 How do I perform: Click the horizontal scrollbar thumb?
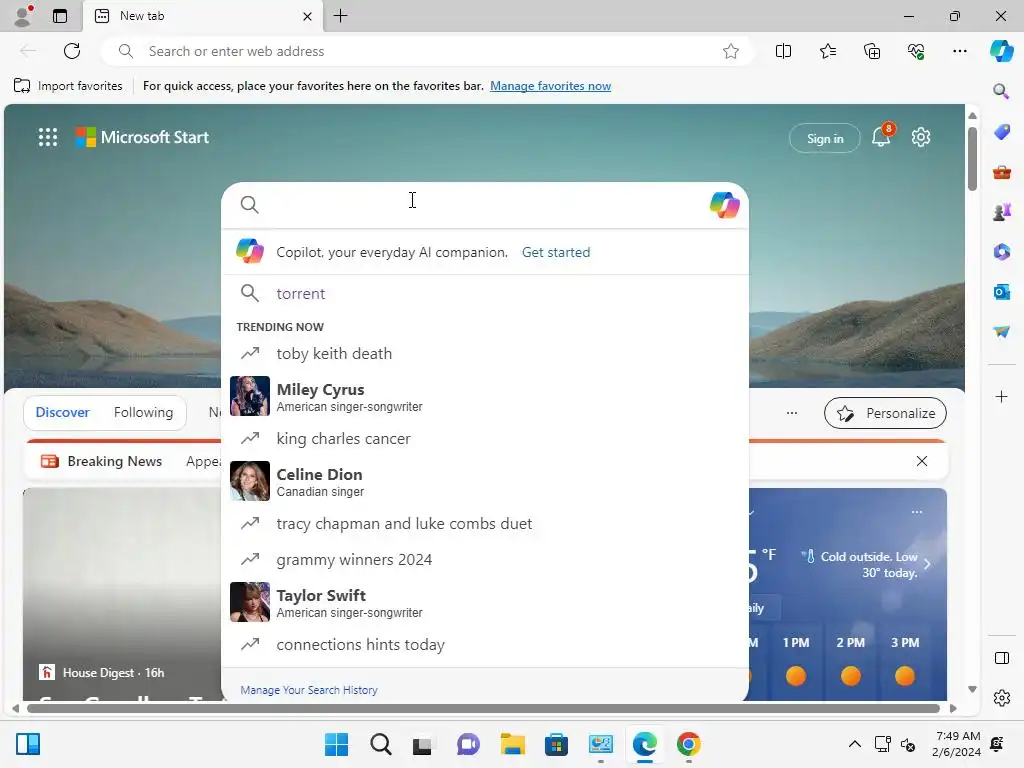[483, 709]
